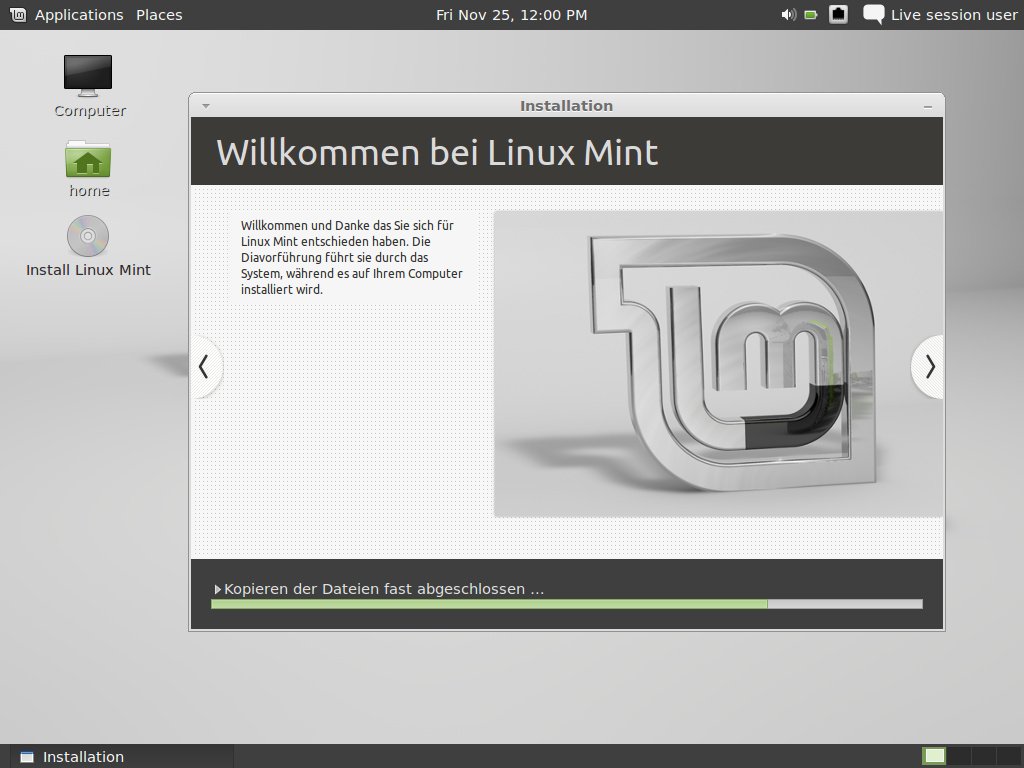Click the Installation window title text

pos(566,106)
